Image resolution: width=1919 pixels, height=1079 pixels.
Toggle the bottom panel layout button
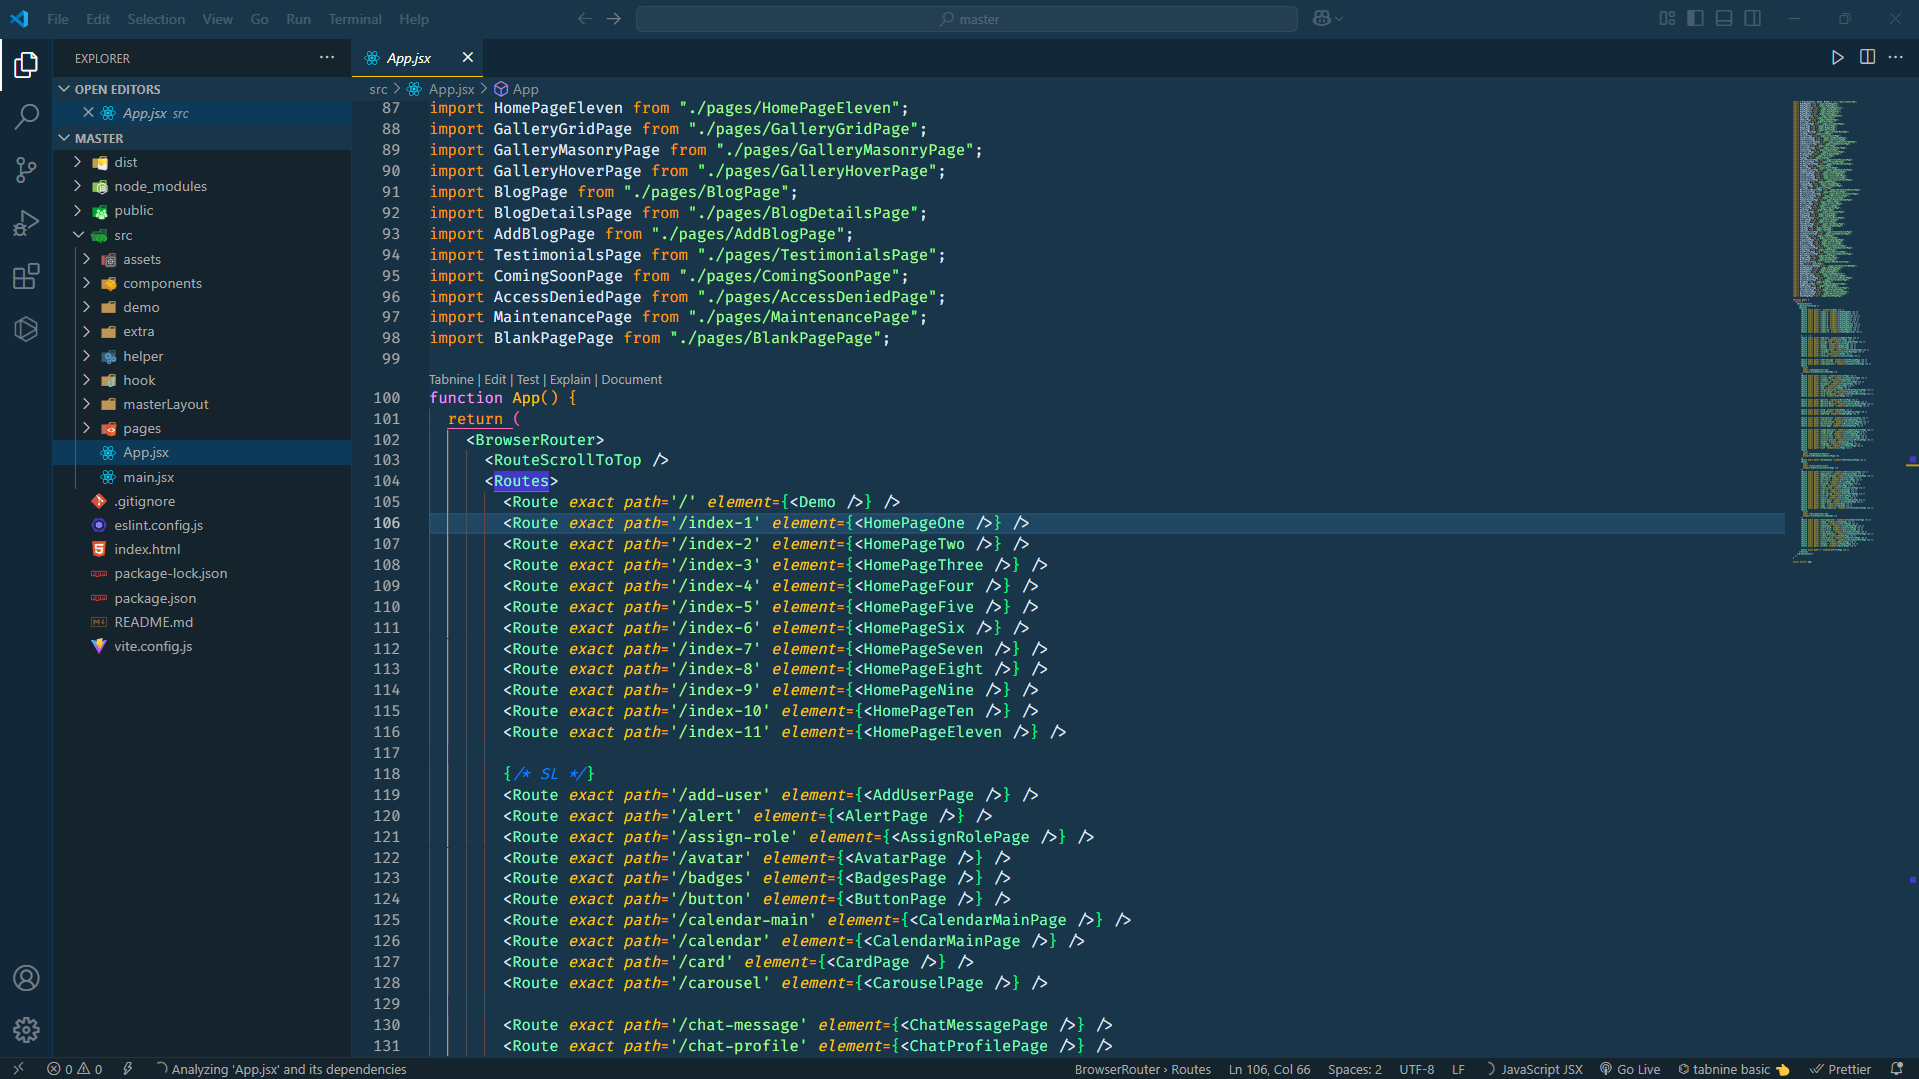click(1724, 18)
